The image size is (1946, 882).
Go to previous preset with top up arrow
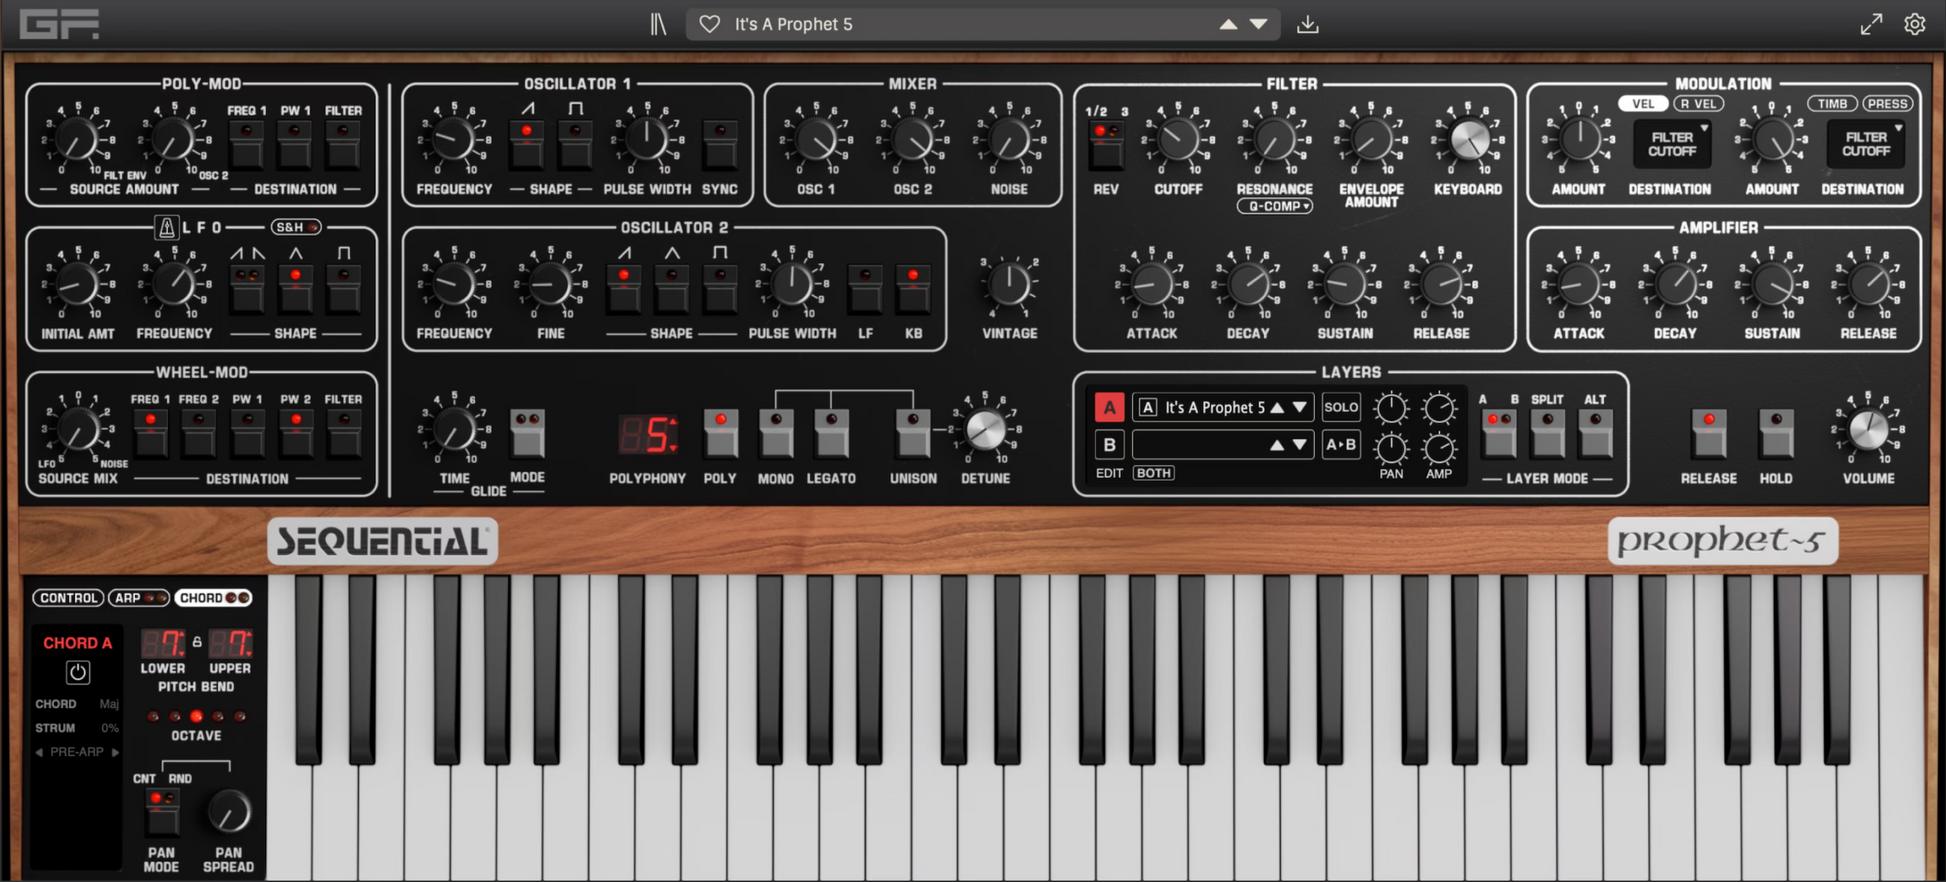point(1228,24)
